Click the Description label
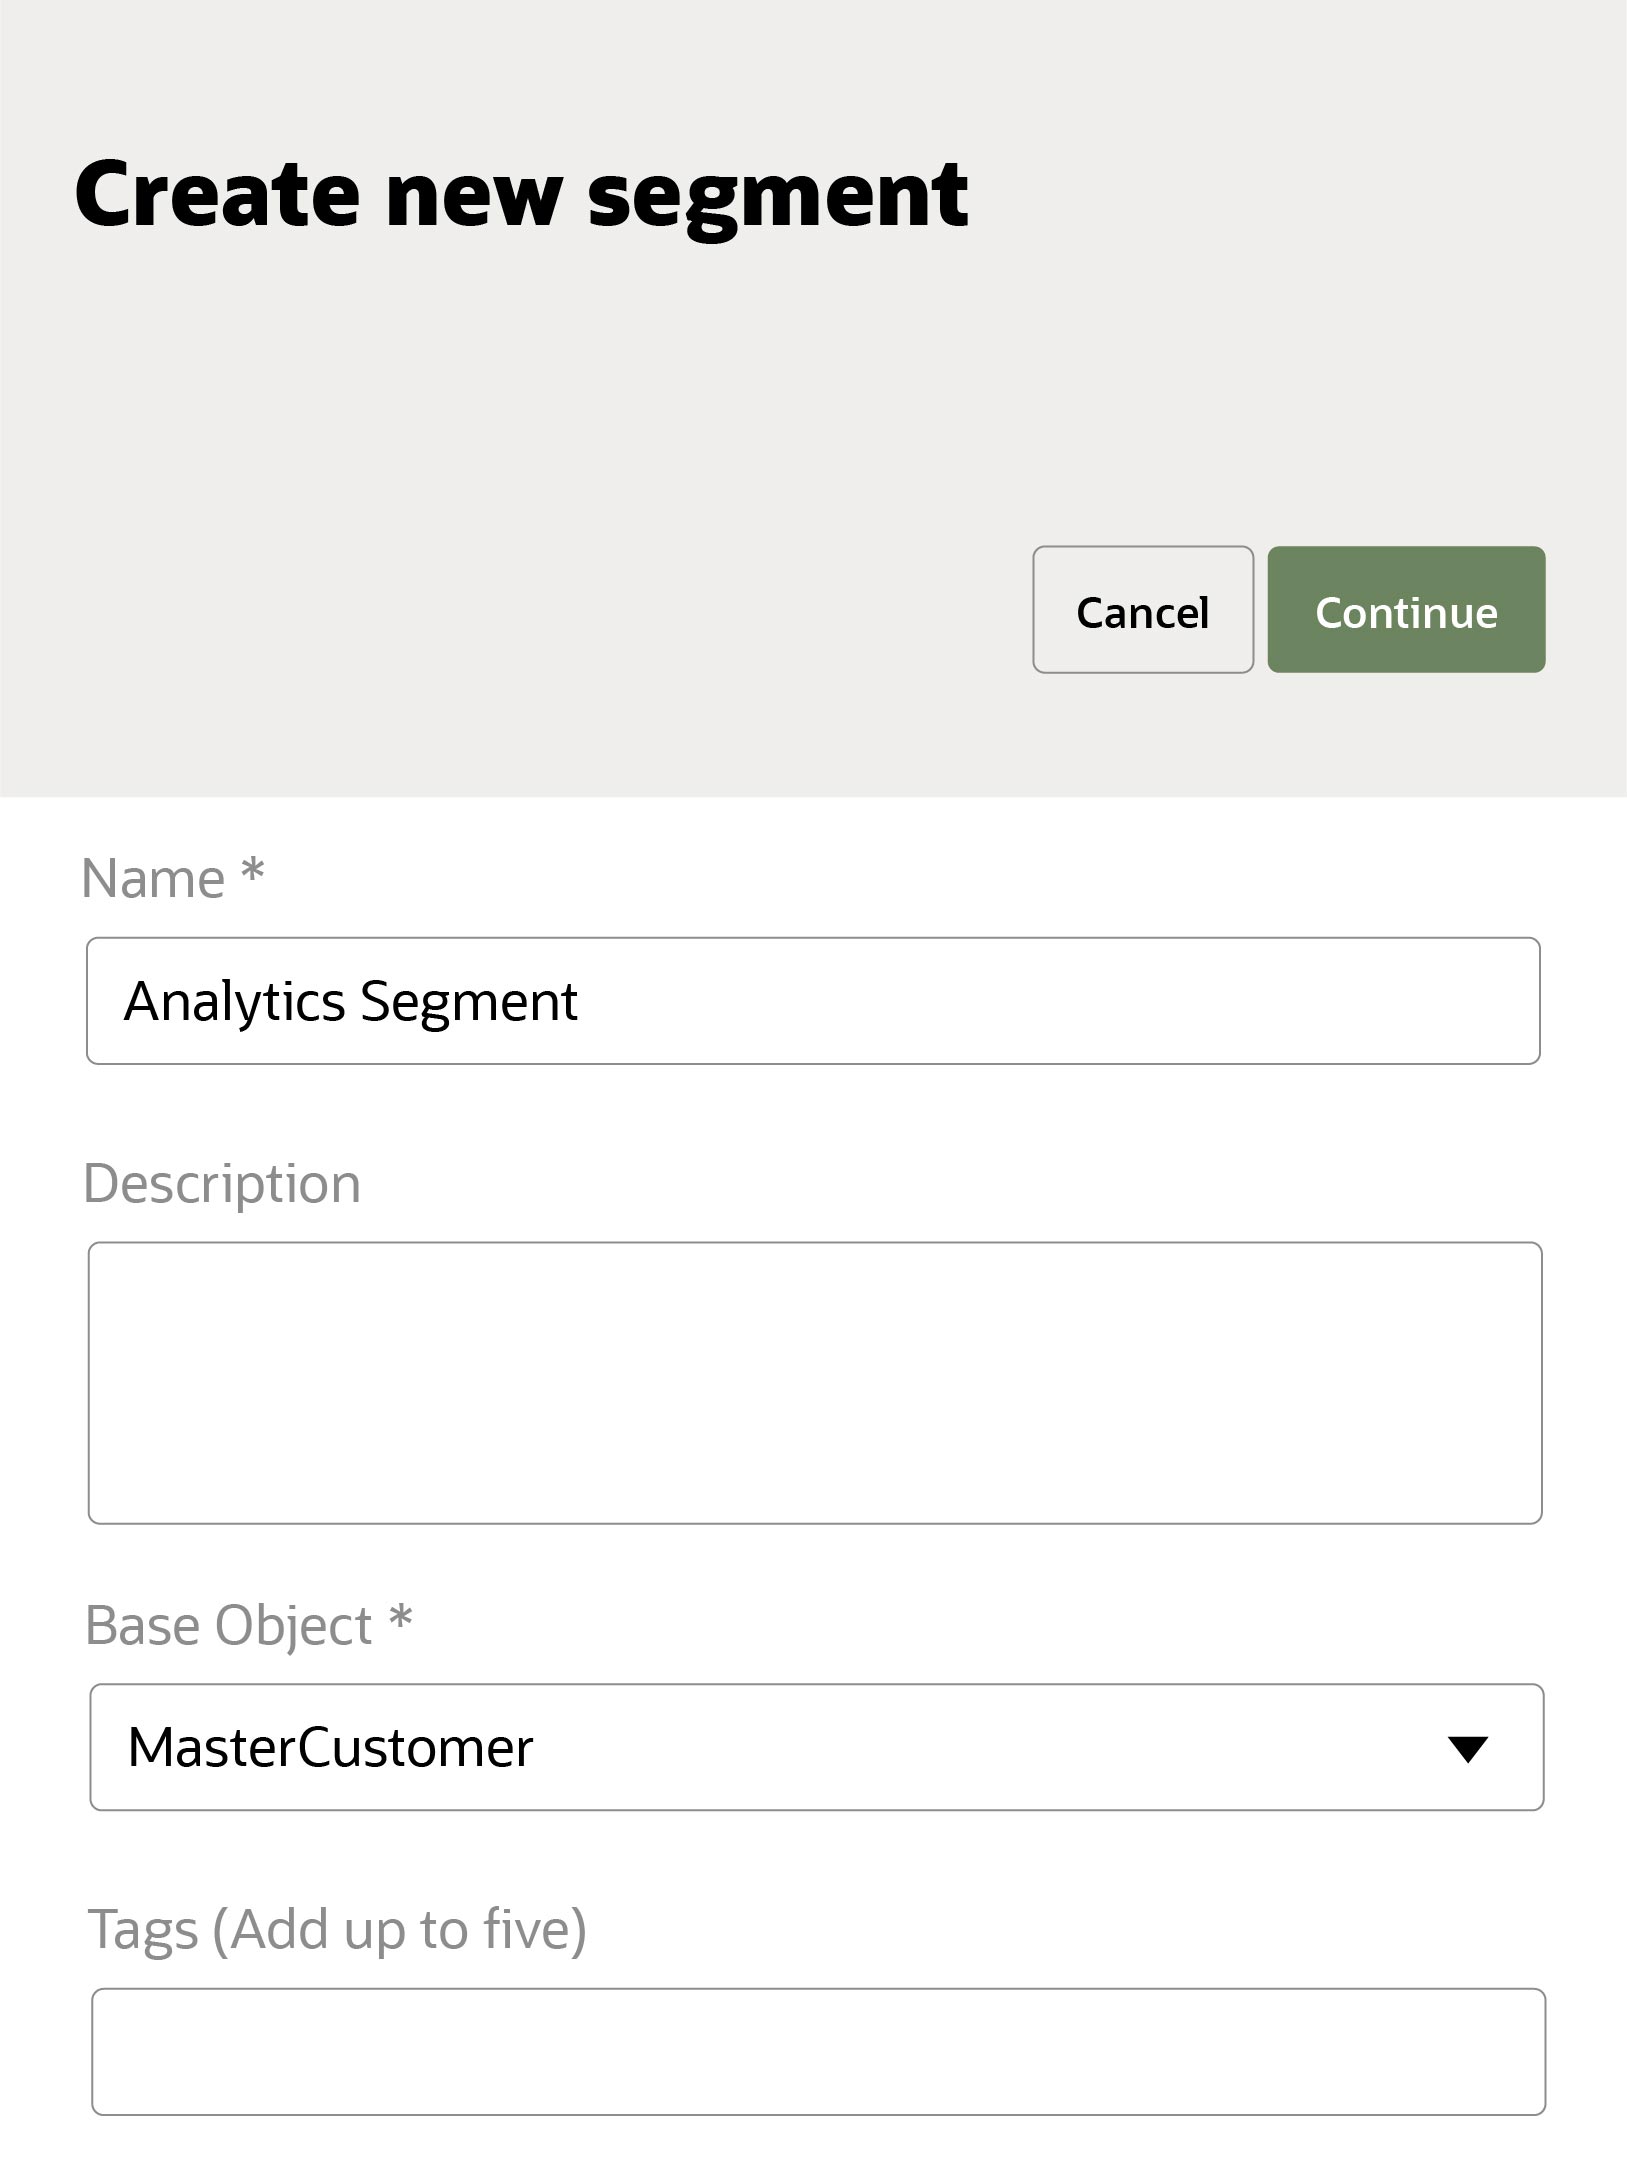Image resolution: width=1627 pixels, height=2161 pixels. click(x=222, y=1184)
